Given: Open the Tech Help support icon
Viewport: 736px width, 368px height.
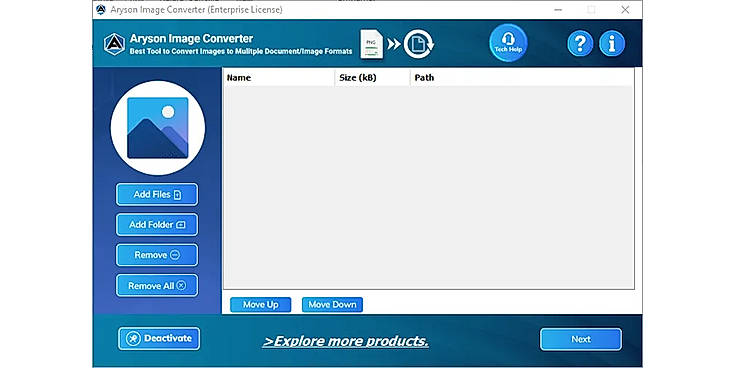Looking at the screenshot, I should click(x=508, y=43).
